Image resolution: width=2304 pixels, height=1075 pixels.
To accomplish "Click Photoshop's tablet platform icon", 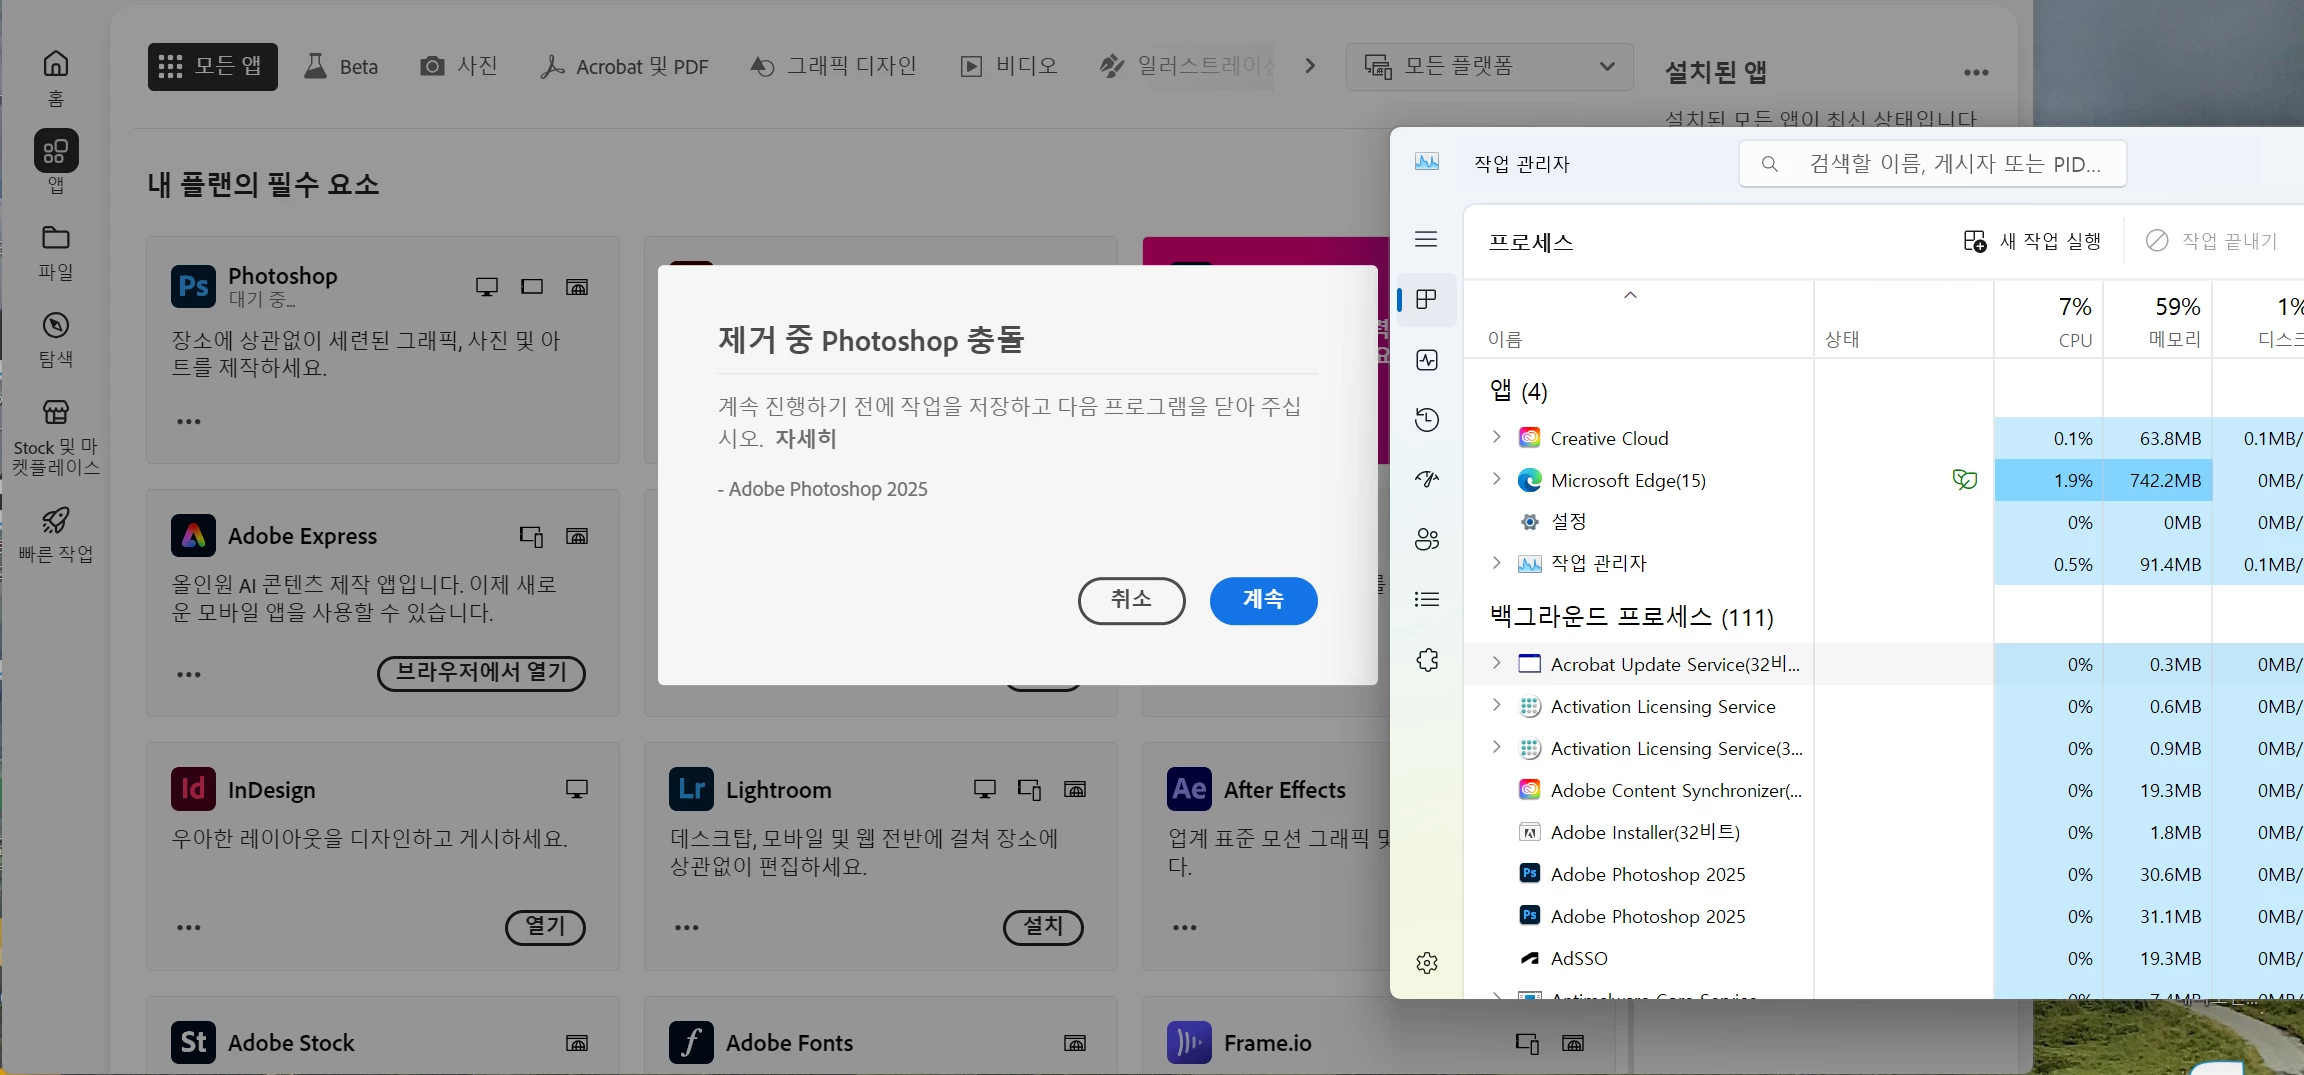I will 532,287.
